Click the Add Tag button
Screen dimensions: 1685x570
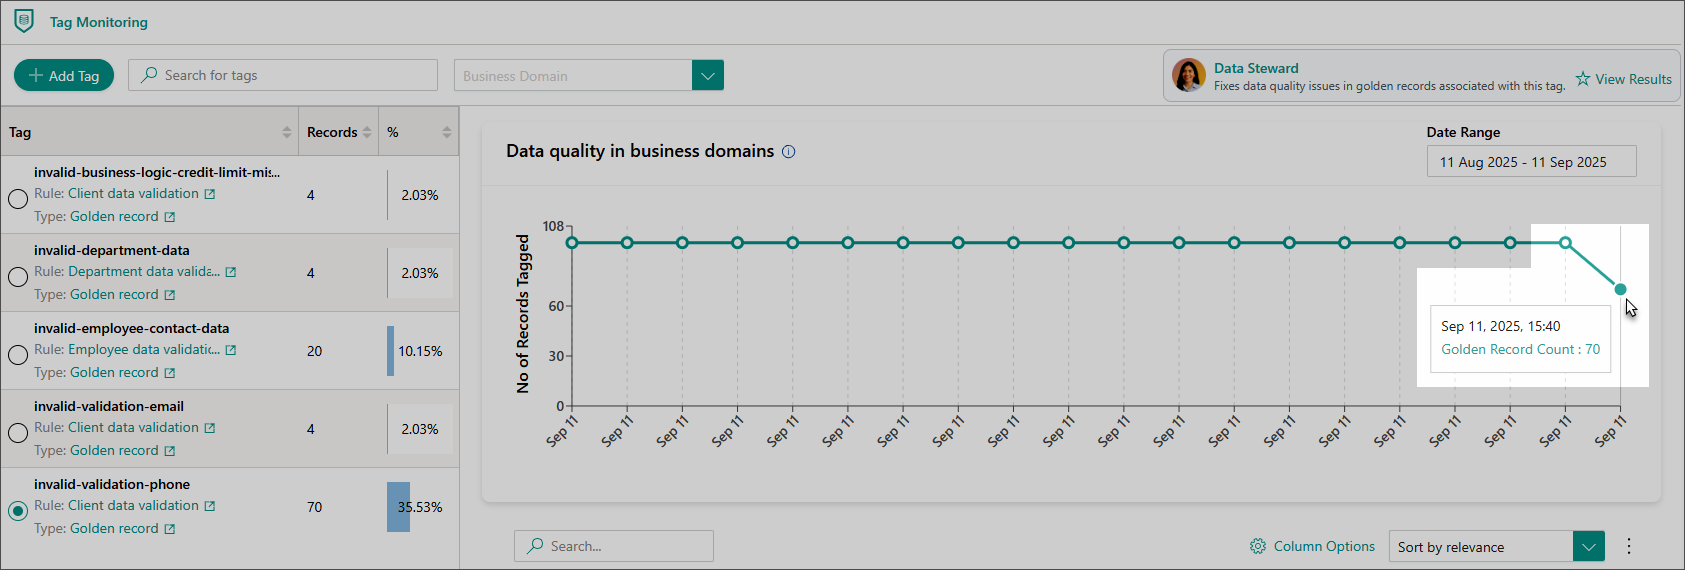click(64, 75)
